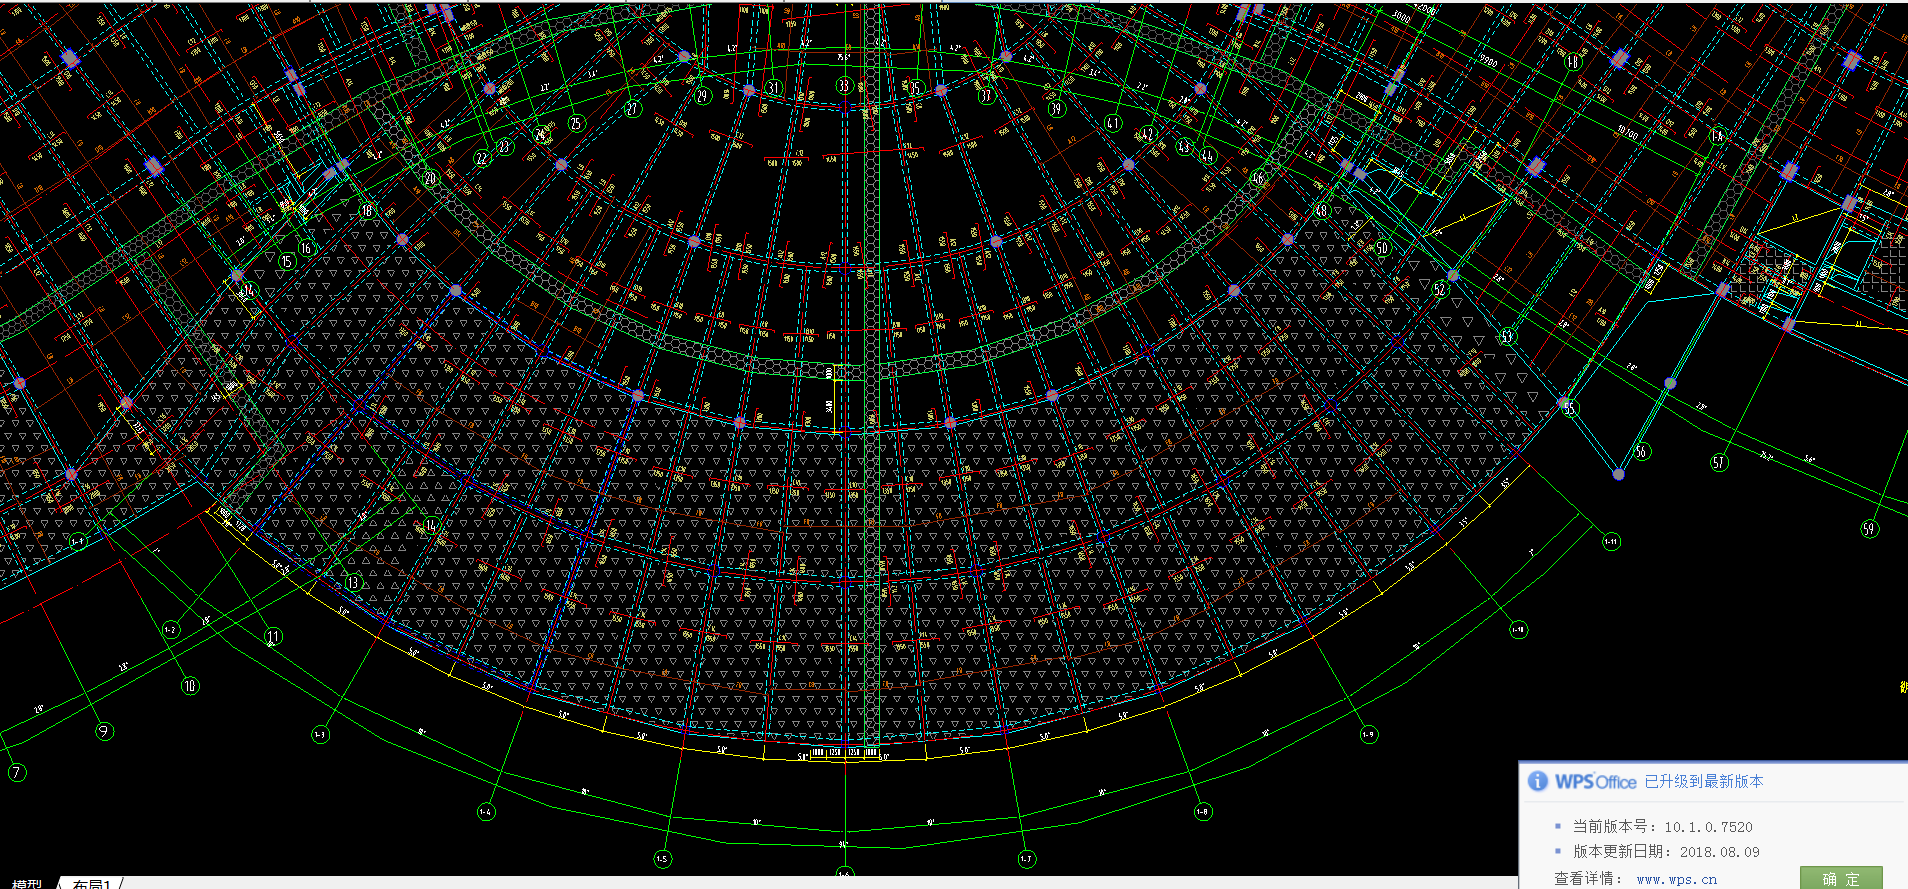Switch to the 布局1 layout tab
The height and width of the screenshot is (889, 1908).
pos(91,884)
